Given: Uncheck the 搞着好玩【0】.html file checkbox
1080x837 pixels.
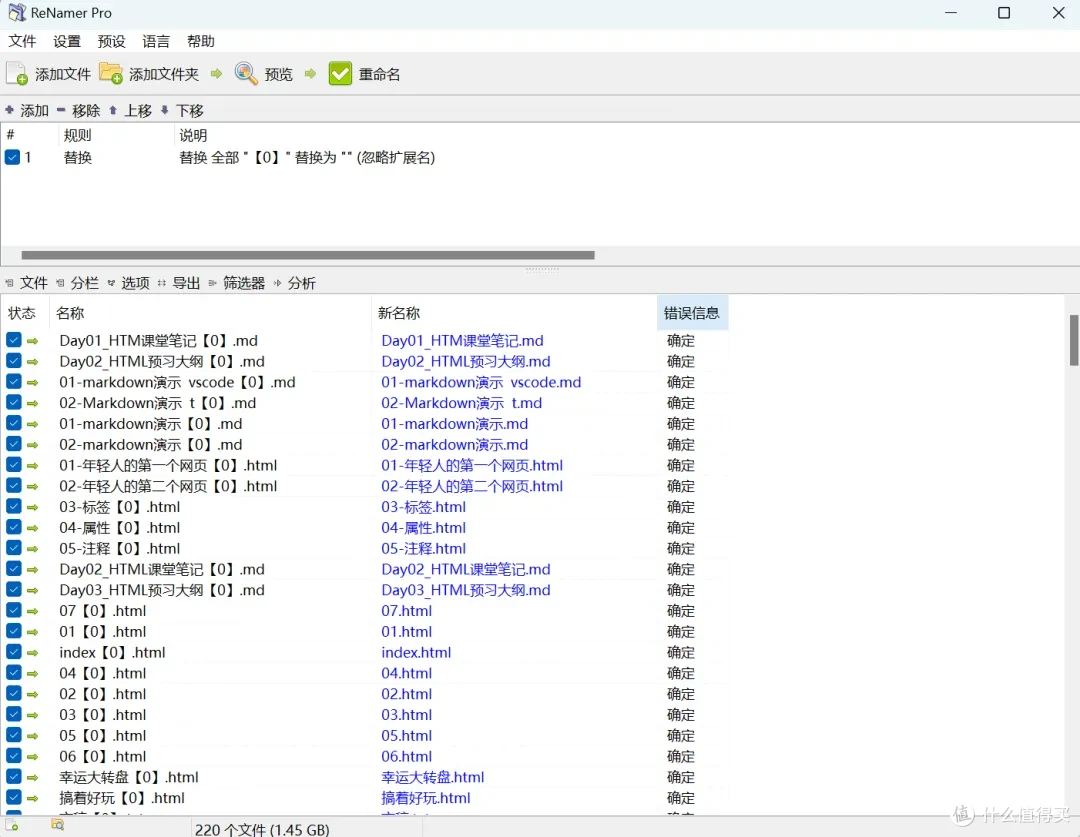Looking at the screenshot, I should [x=14, y=798].
